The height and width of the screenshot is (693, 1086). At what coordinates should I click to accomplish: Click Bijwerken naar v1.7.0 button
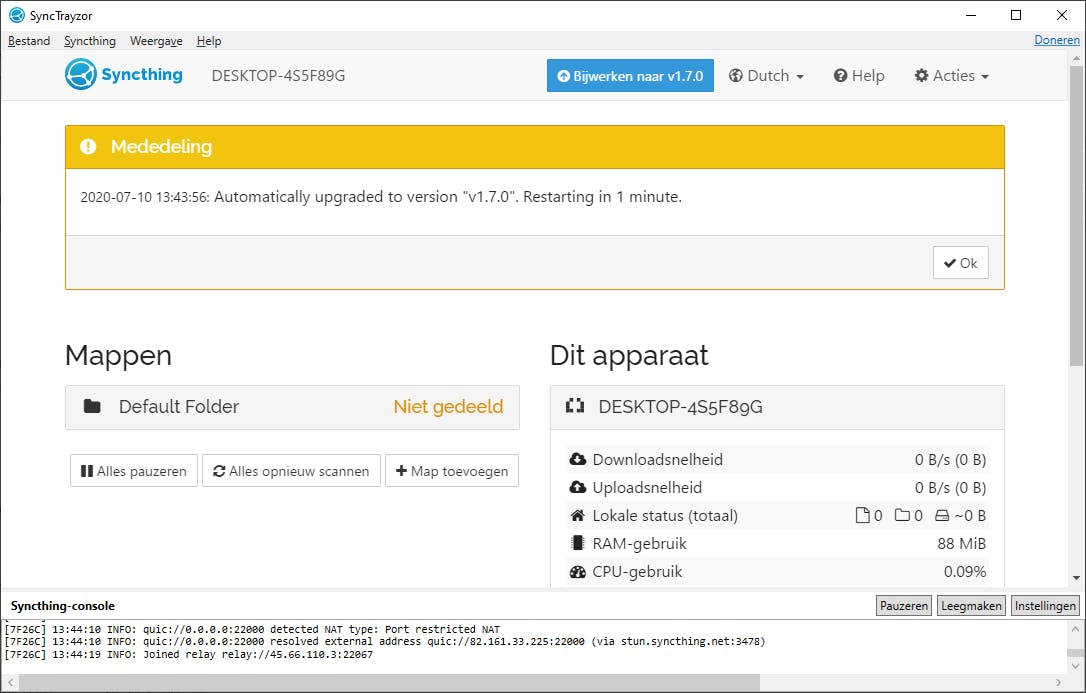pyautogui.click(x=630, y=75)
